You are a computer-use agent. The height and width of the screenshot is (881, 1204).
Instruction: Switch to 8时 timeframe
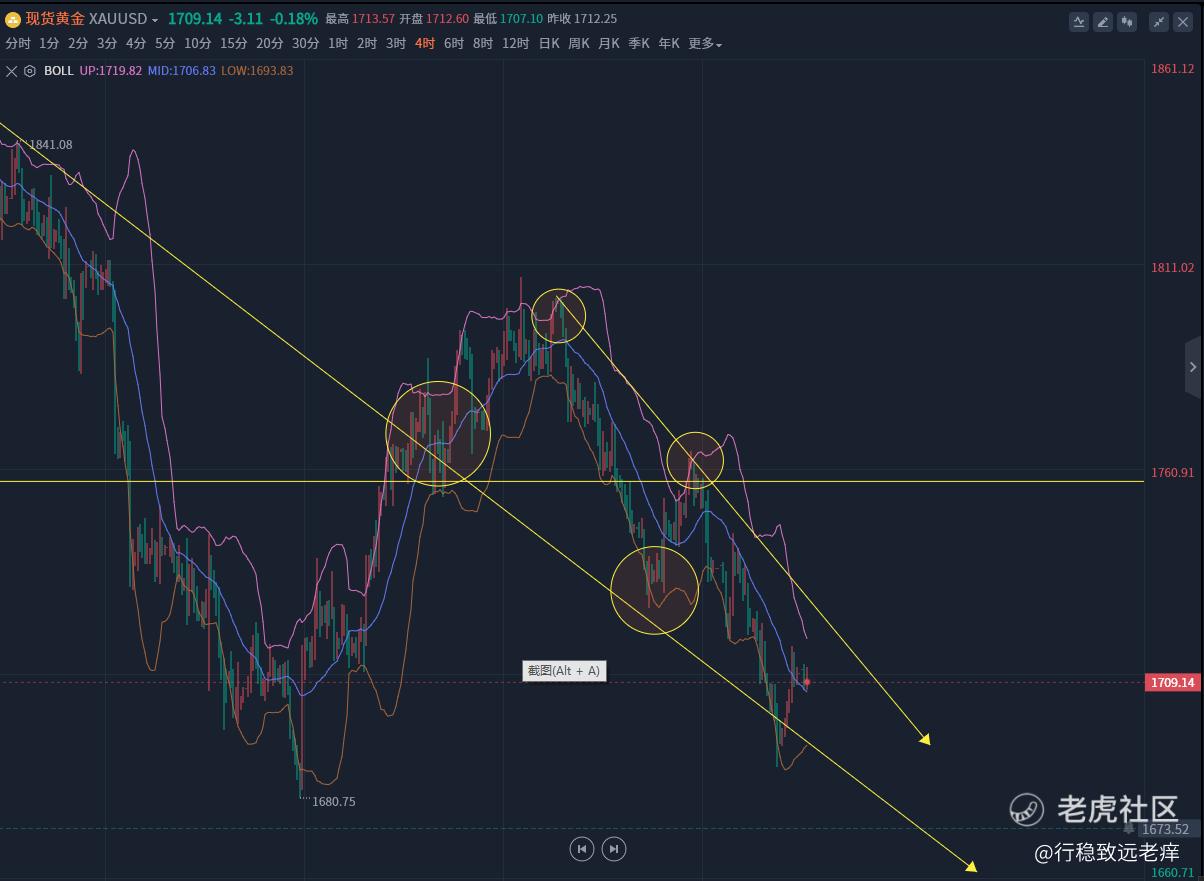pyautogui.click(x=483, y=44)
